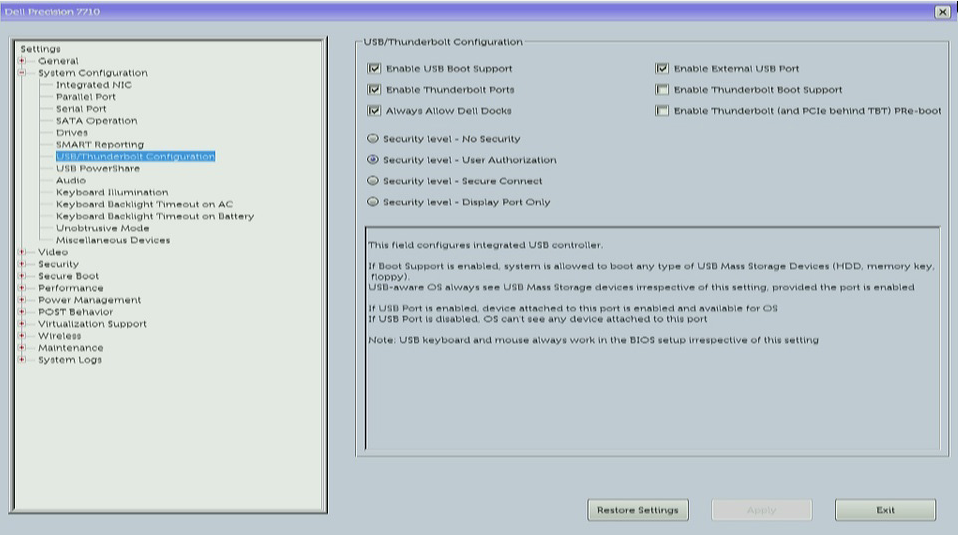The height and width of the screenshot is (535, 958).
Task: Collapse the System Configuration node
Action: [x=21, y=73]
